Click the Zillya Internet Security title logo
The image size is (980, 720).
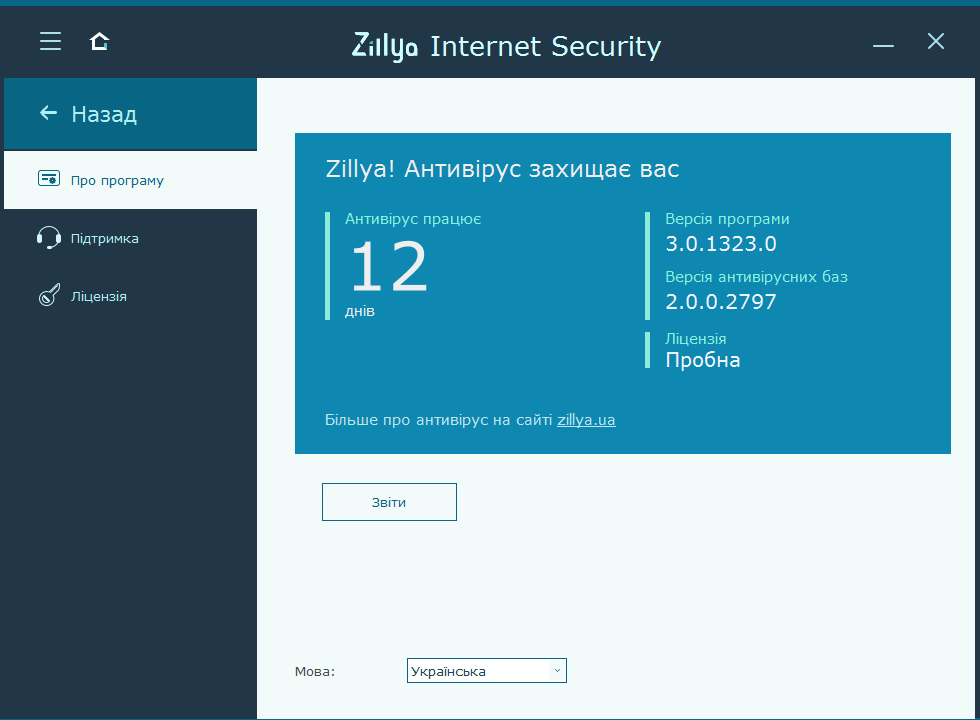pos(506,46)
